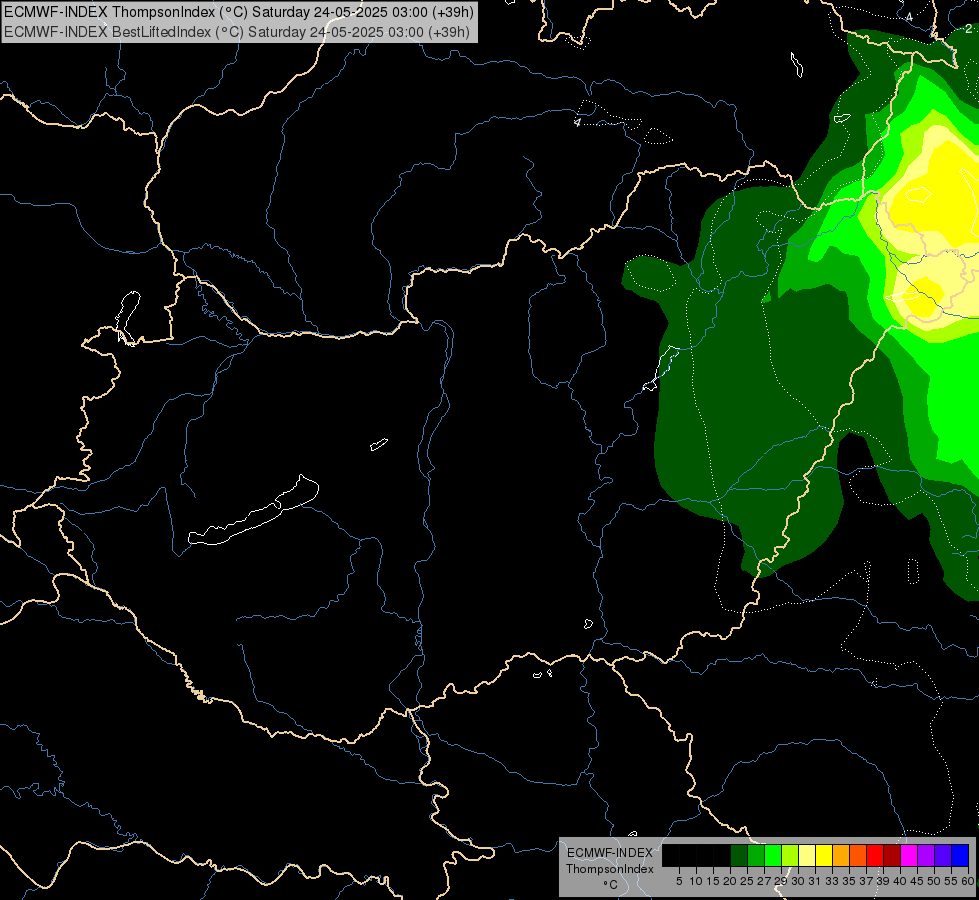
Task: Click the legend scale value 50
Action: pos(934,881)
